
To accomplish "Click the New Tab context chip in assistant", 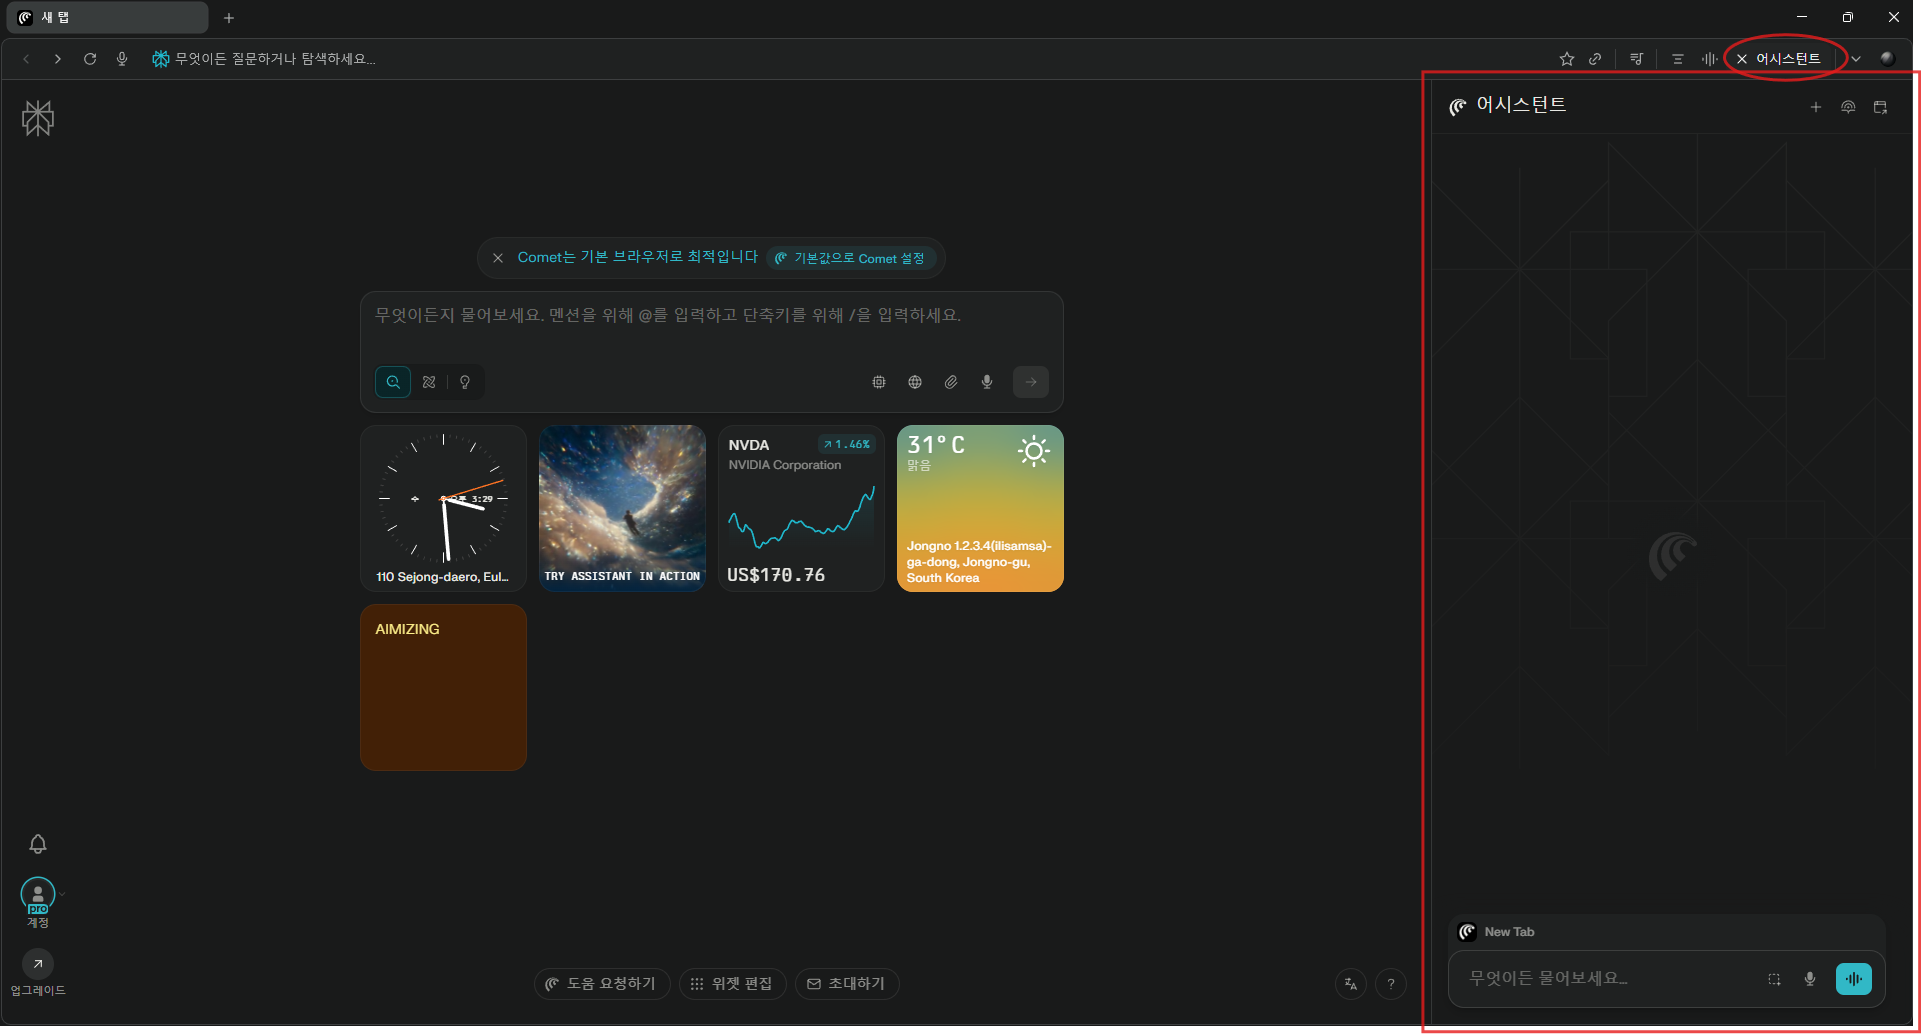I will click(x=1497, y=932).
